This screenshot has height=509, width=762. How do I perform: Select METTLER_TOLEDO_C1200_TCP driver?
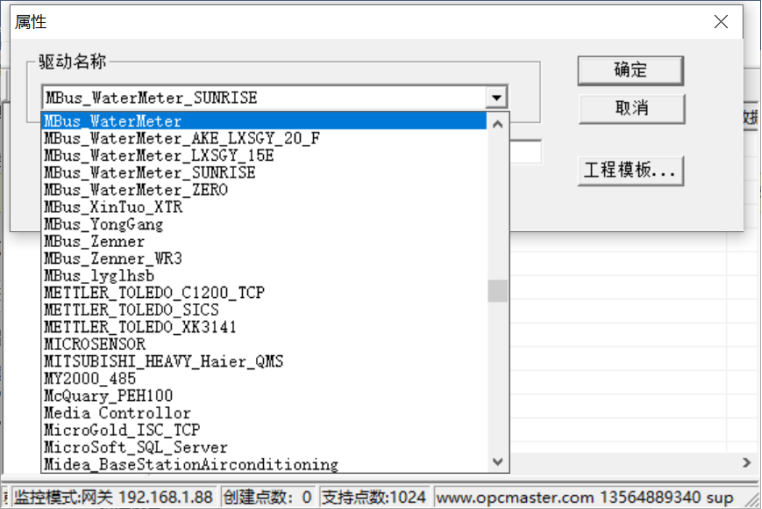264,293
